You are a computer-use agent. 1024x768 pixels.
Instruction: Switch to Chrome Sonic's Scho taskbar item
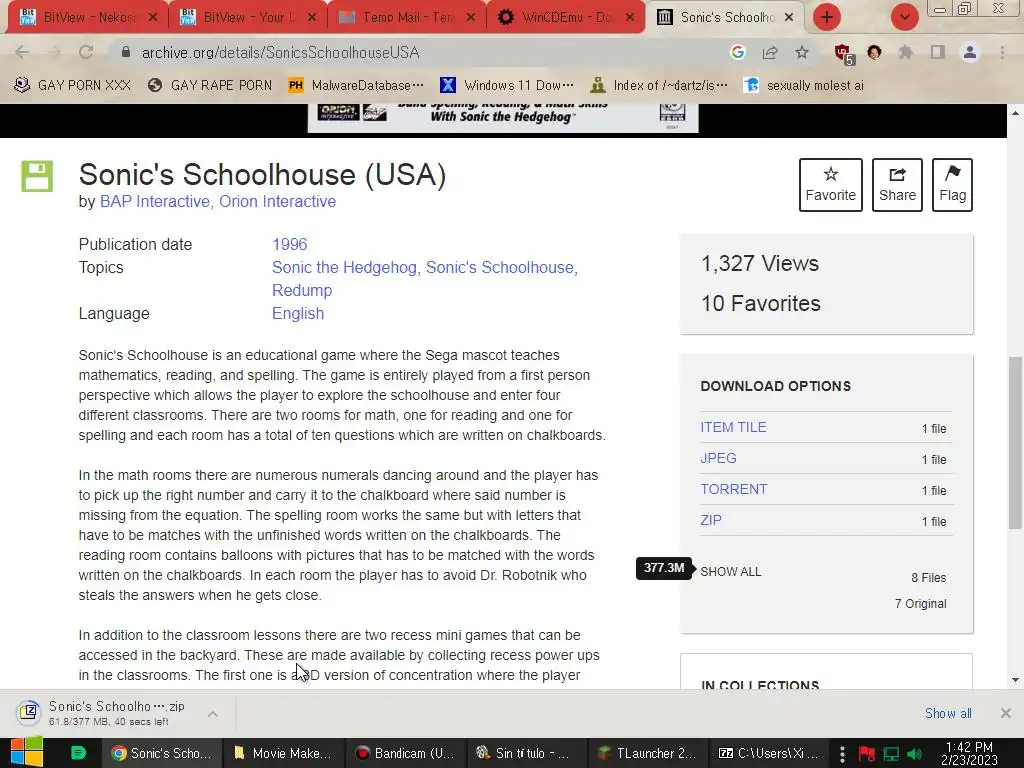click(162, 753)
